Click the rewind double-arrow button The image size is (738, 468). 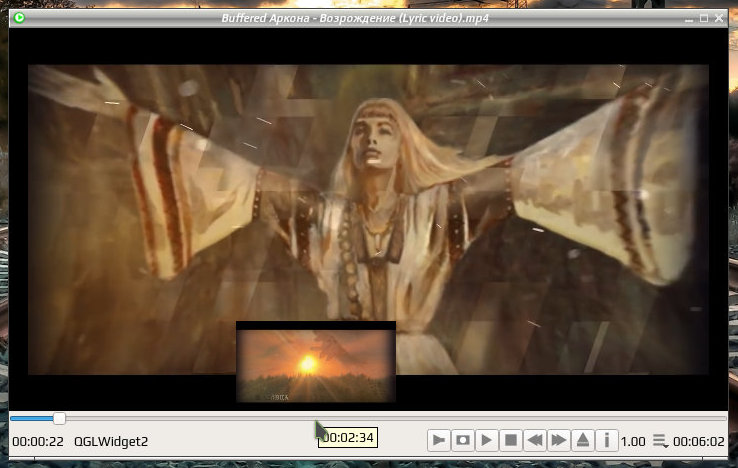tap(534, 441)
